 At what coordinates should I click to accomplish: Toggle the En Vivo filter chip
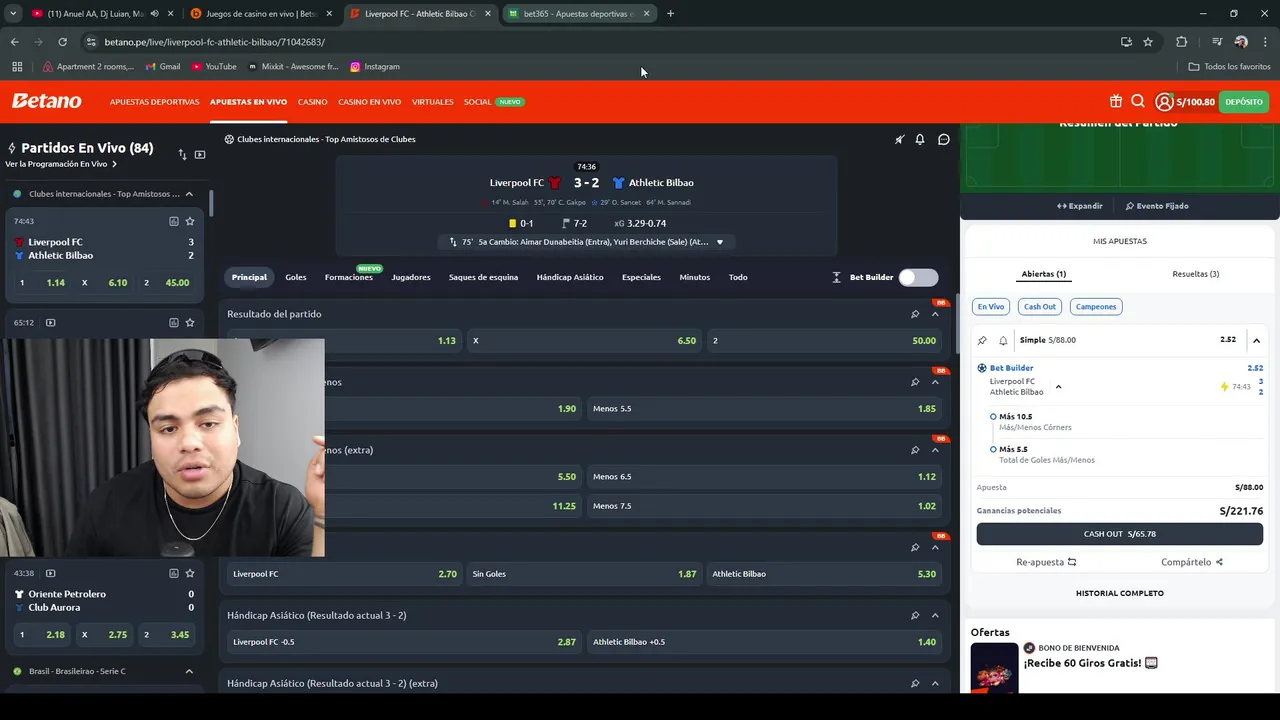(x=991, y=307)
